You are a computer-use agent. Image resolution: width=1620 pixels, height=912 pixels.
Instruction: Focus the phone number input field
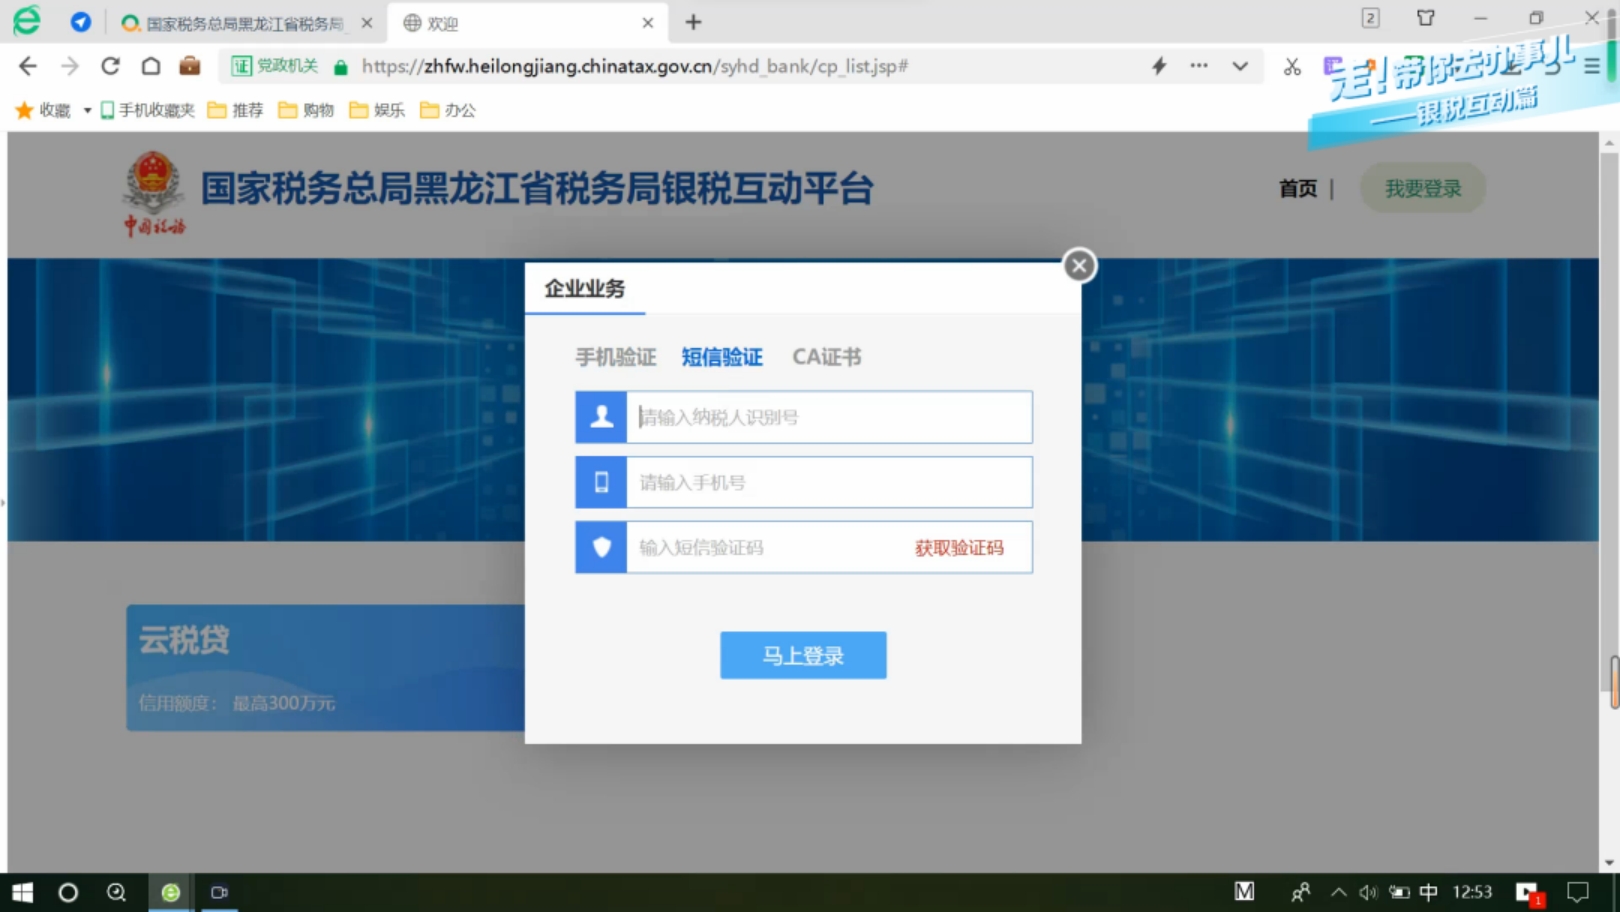tap(828, 483)
